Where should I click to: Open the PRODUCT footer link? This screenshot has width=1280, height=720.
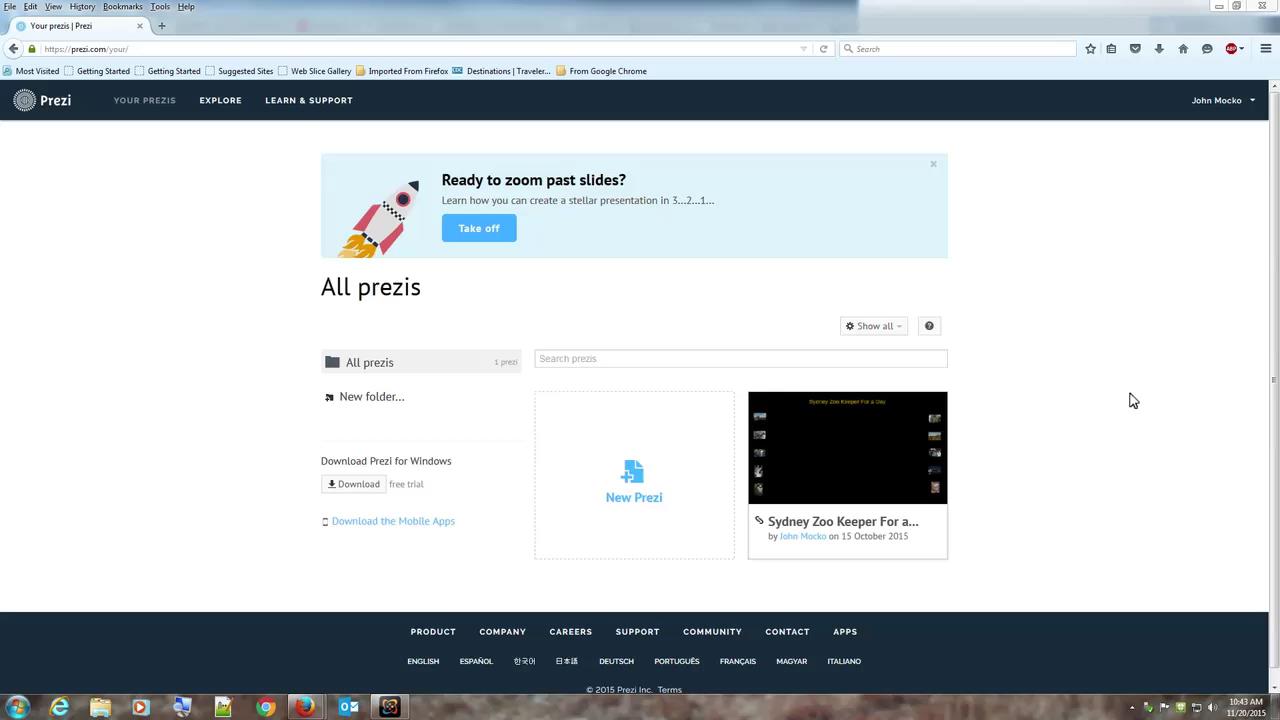click(x=433, y=632)
